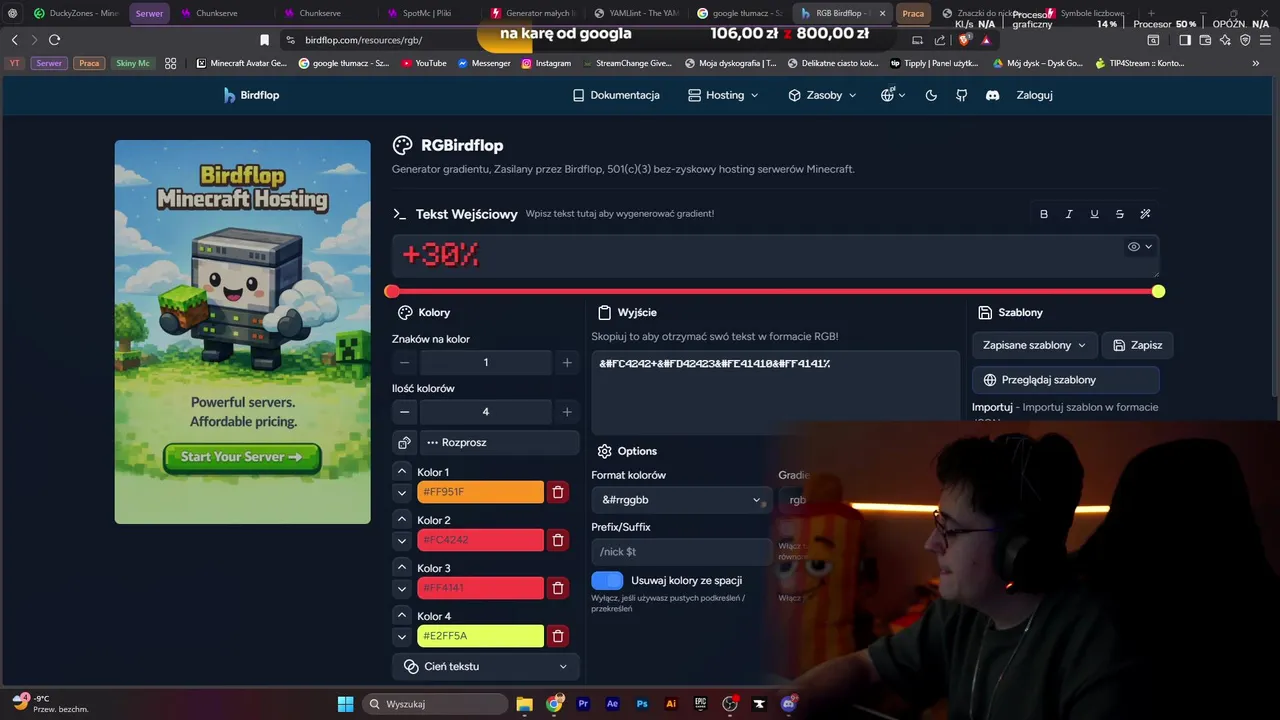Click the Zaloguj login link
The width and height of the screenshot is (1280, 720).
1034,95
